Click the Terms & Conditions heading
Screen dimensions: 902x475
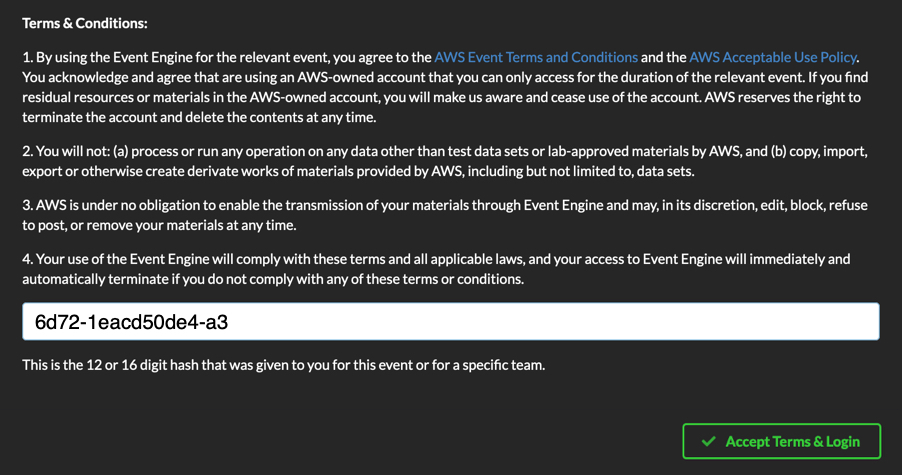[85, 23]
